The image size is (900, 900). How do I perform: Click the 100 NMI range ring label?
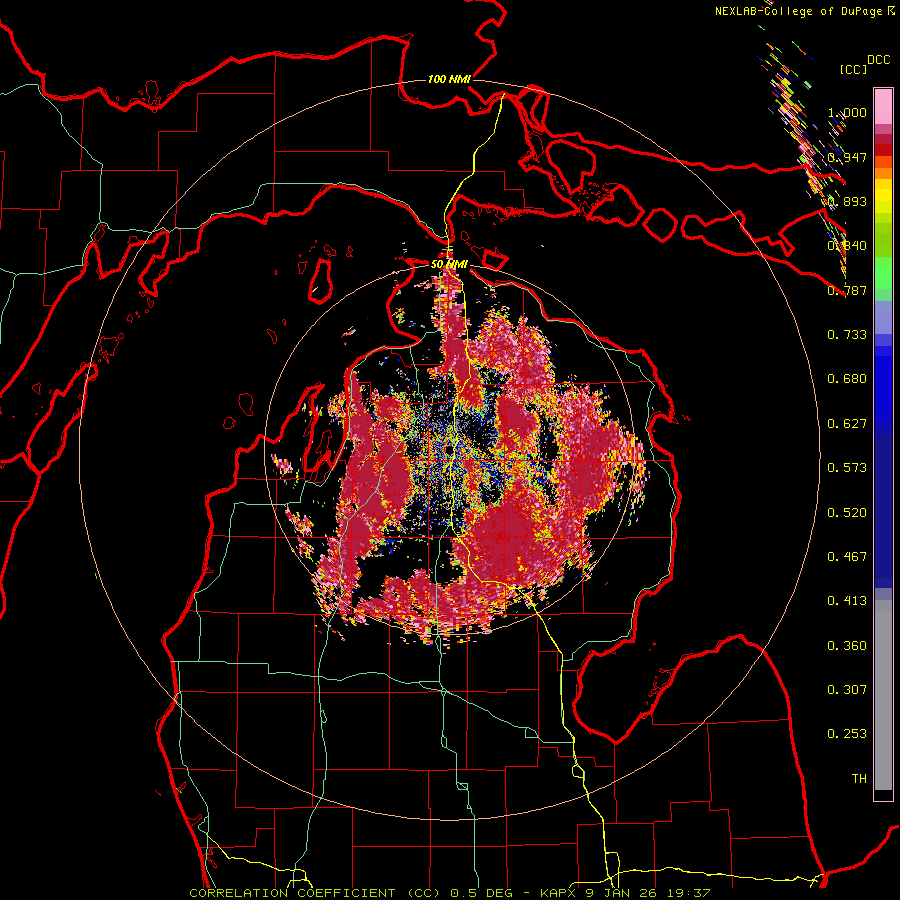(x=449, y=79)
